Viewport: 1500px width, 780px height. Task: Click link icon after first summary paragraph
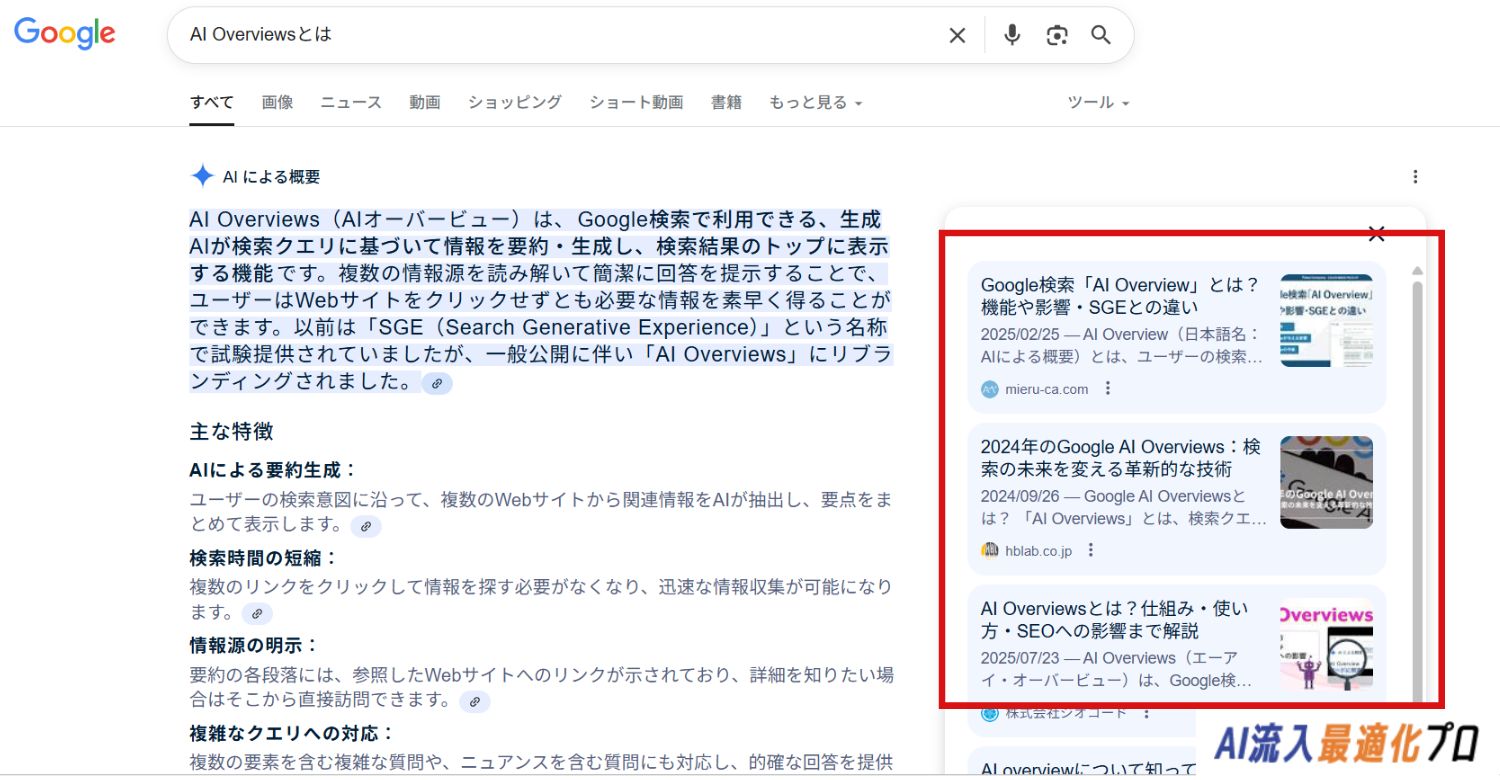pyautogui.click(x=437, y=383)
